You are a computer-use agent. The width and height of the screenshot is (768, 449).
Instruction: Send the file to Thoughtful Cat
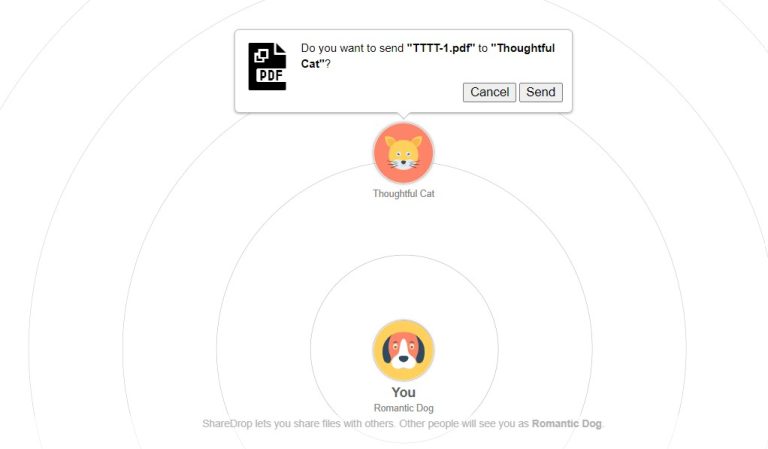pyautogui.click(x=541, y=92)
